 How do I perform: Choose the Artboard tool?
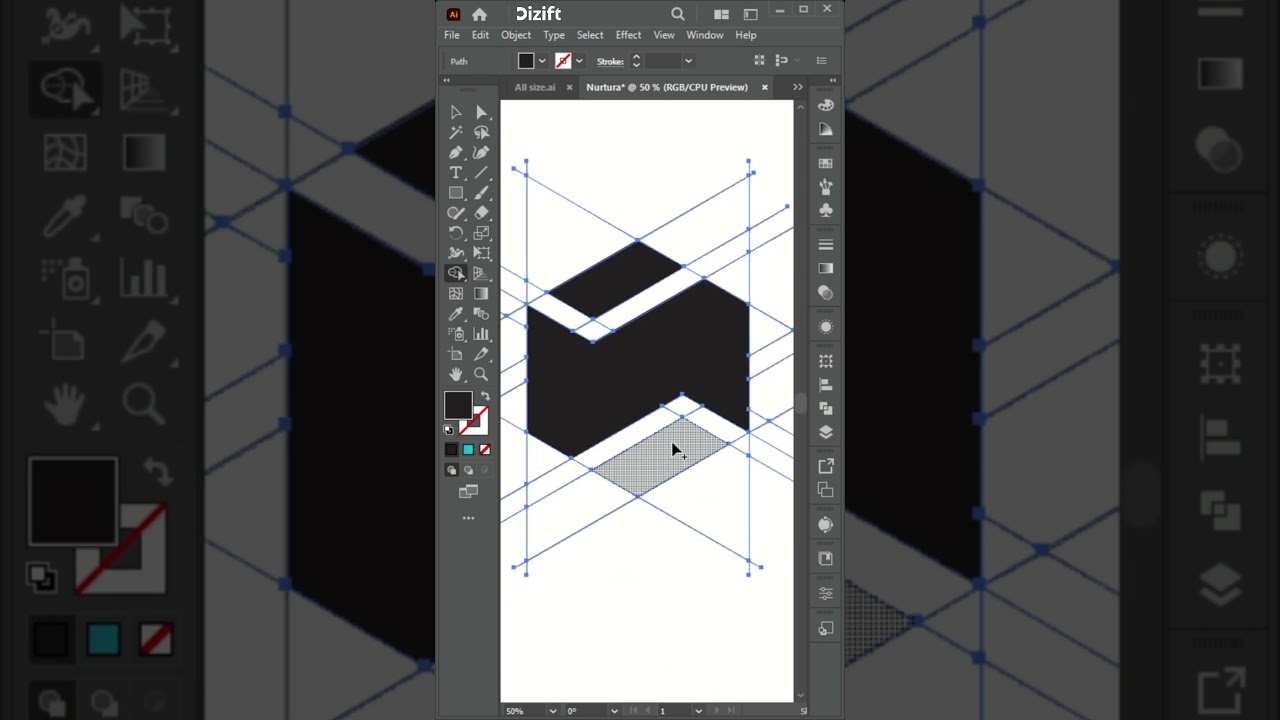click(x=456, y=354)
